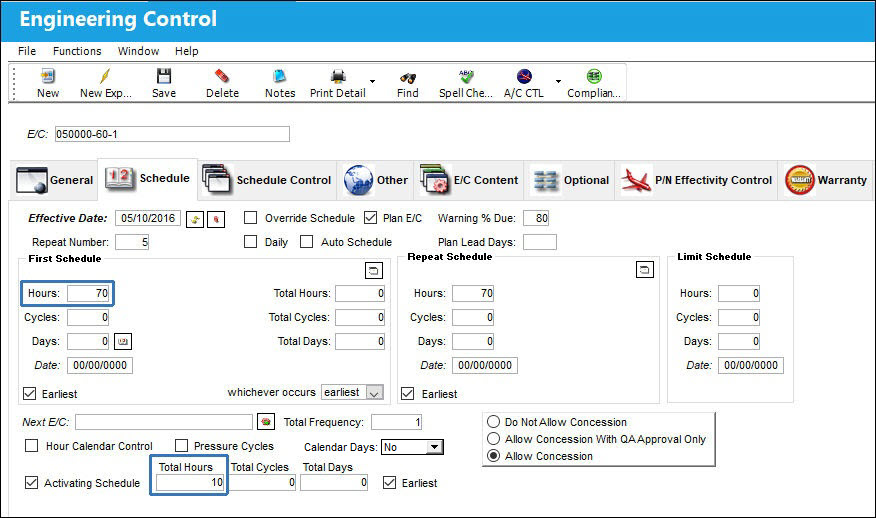Enable the Auto Schedule checkbox
This screenshot has width=876, height=518.
[x=306, y=241]
